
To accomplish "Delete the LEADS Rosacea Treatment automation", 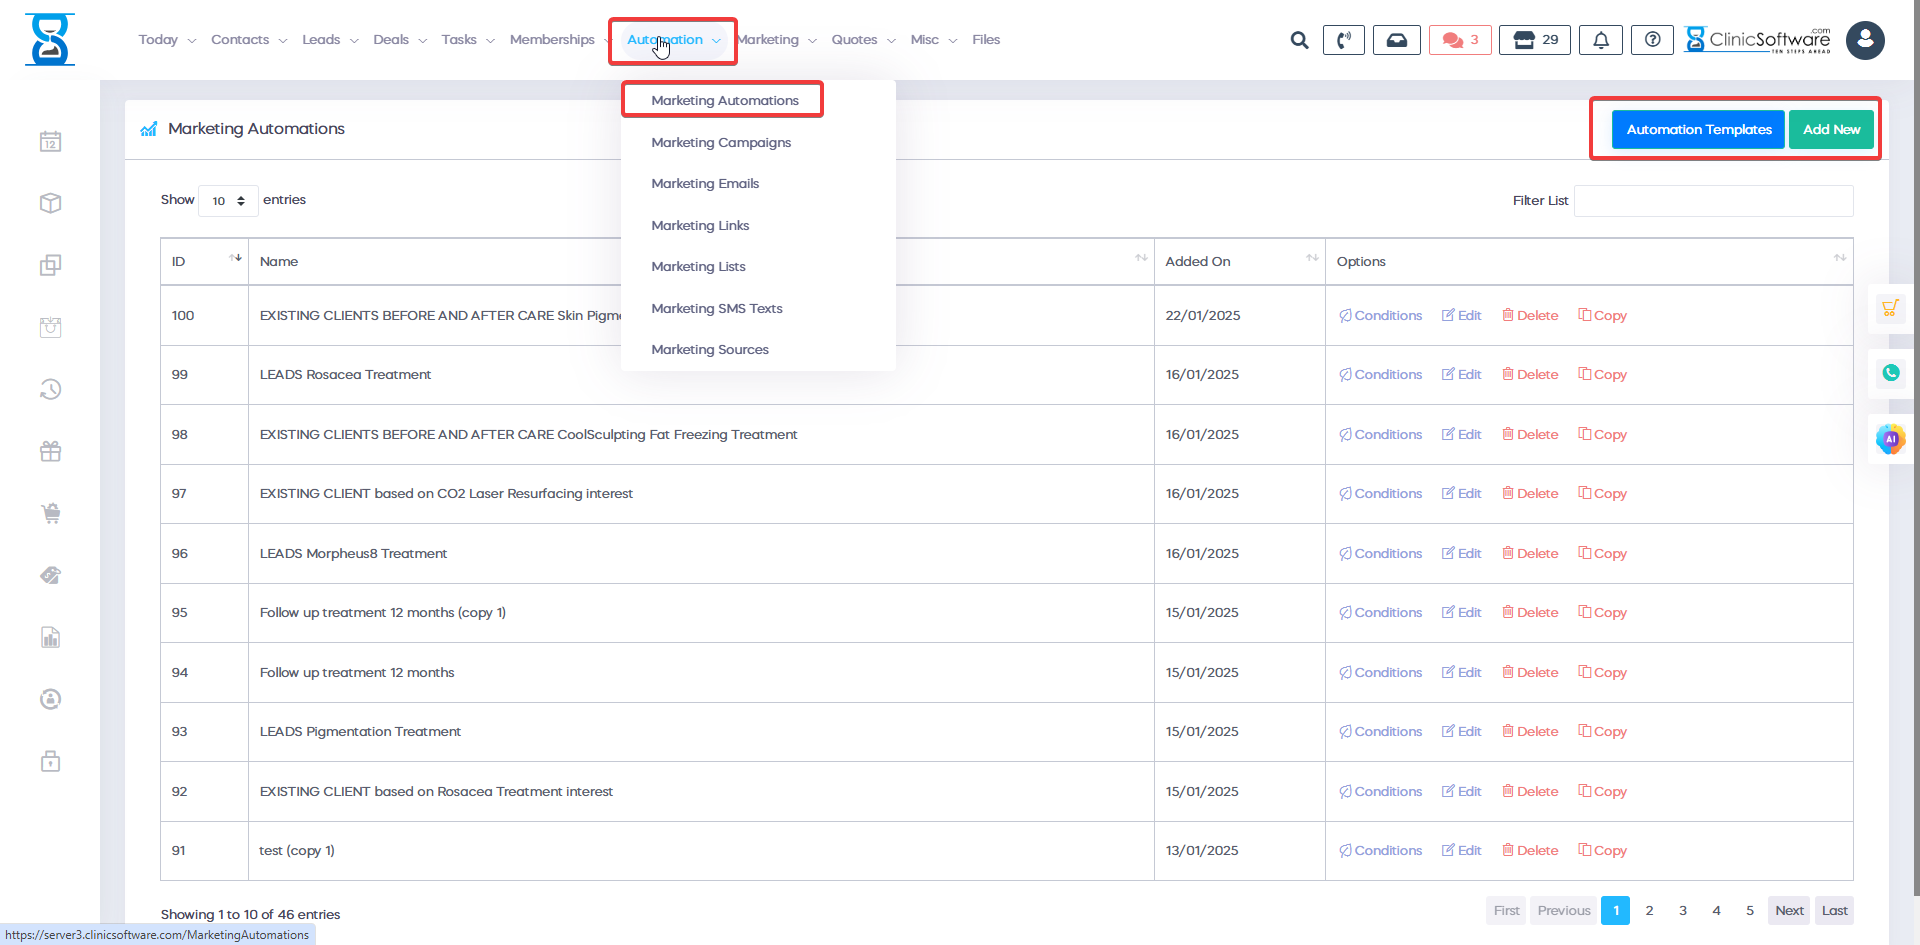I will pos(1530,375).
